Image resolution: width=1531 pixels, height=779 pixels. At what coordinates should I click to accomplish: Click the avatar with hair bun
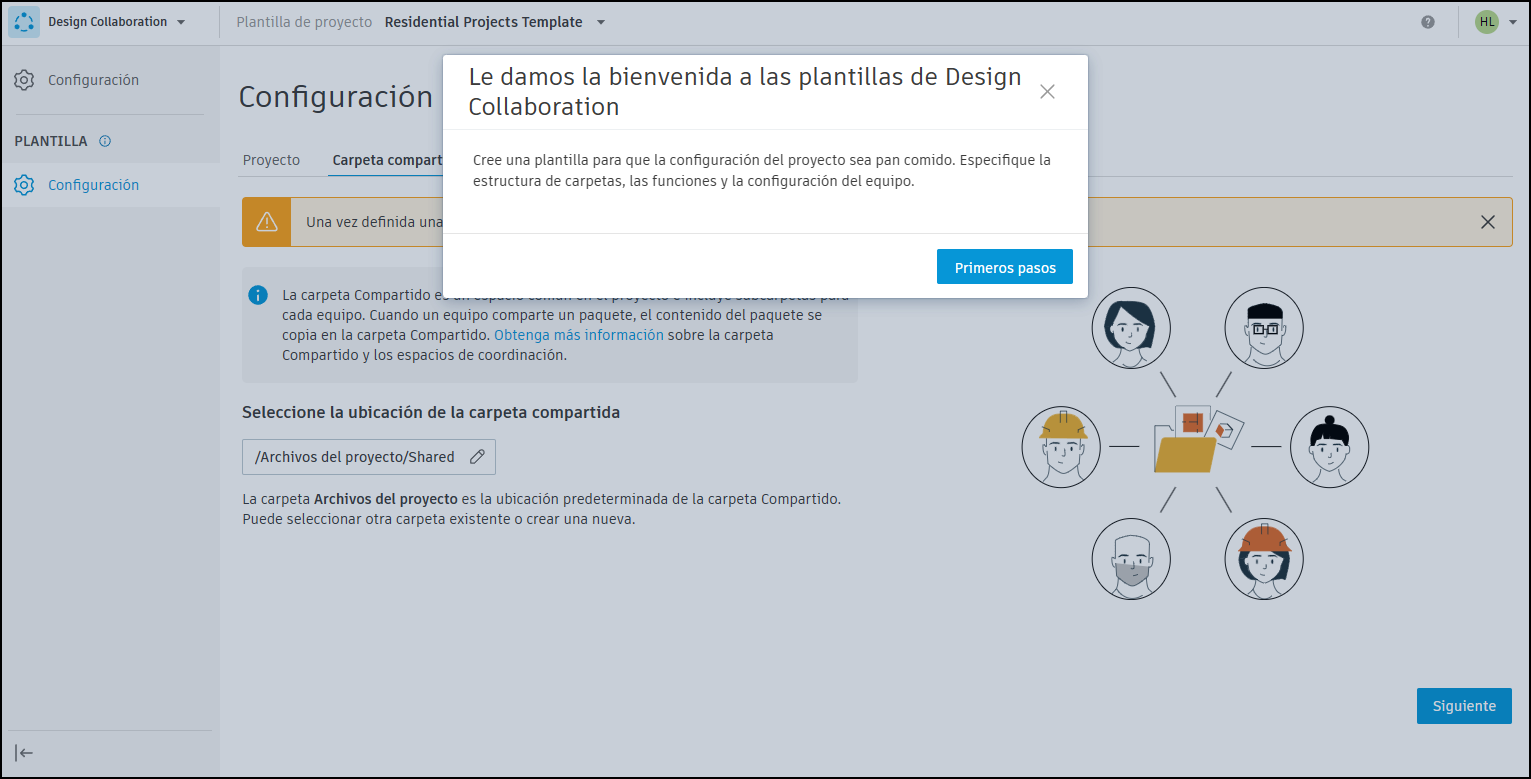(1329, 447)
